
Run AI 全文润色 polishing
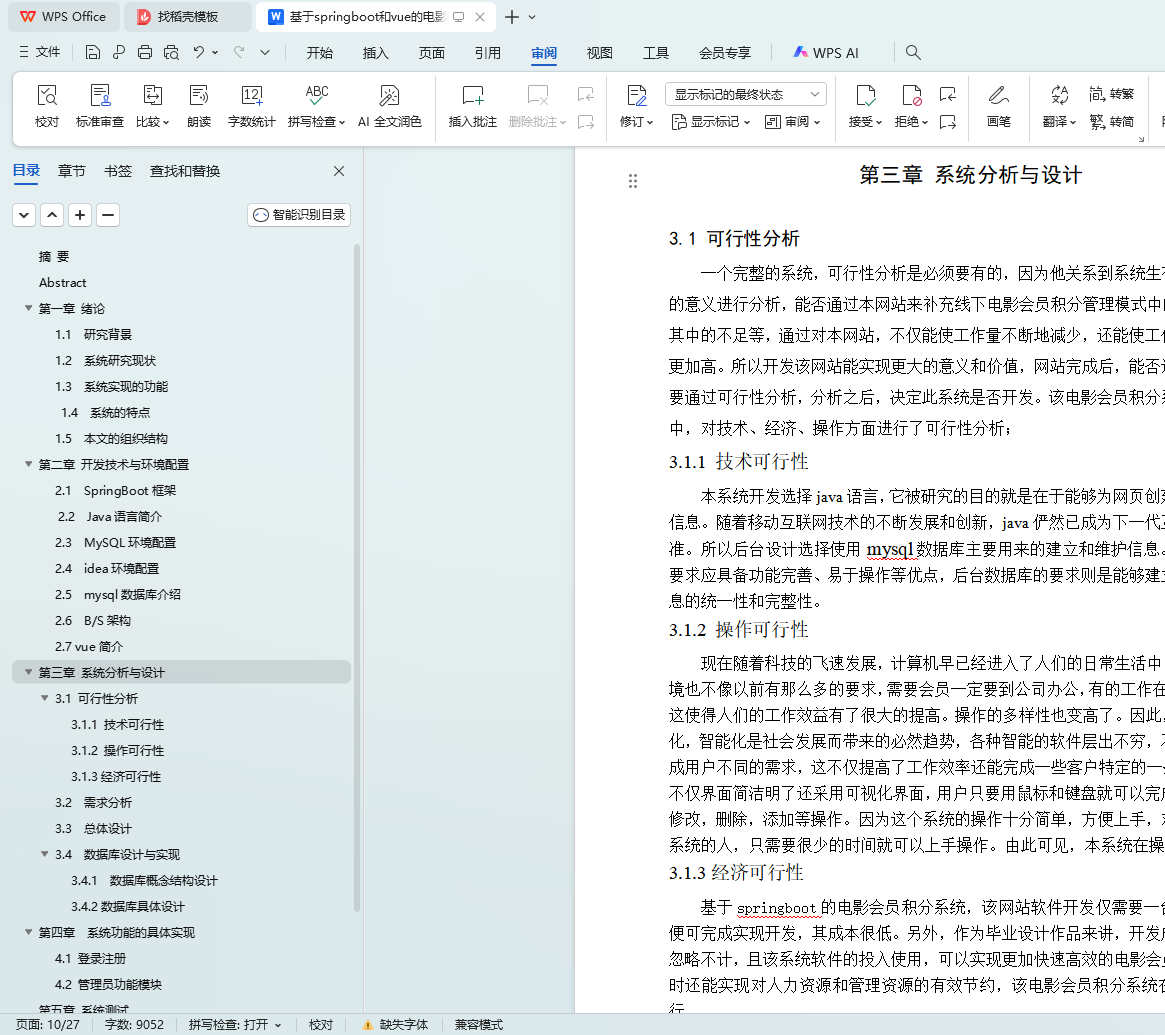click(x=389, y=106)
